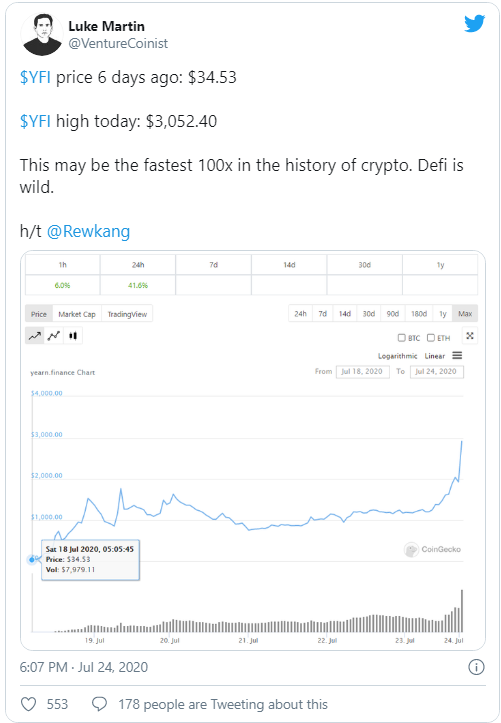Open the From date Jul 18, 2020 field
501x723 pixels.
[x=363, y=372]
